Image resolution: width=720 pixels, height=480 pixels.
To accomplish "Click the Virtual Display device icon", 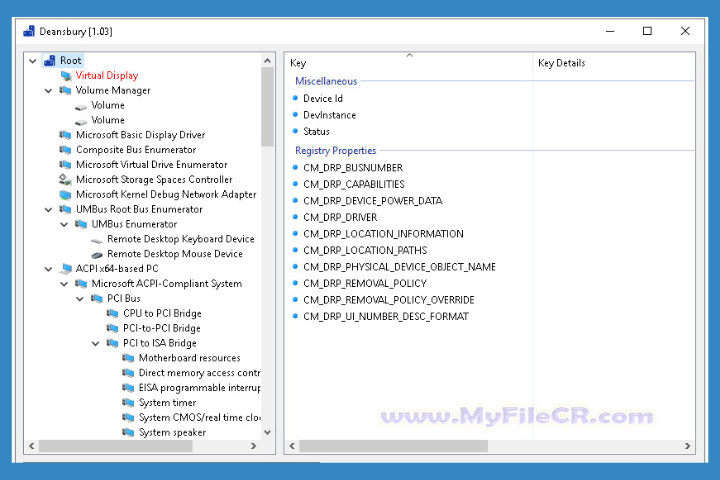I will point(66,76).
